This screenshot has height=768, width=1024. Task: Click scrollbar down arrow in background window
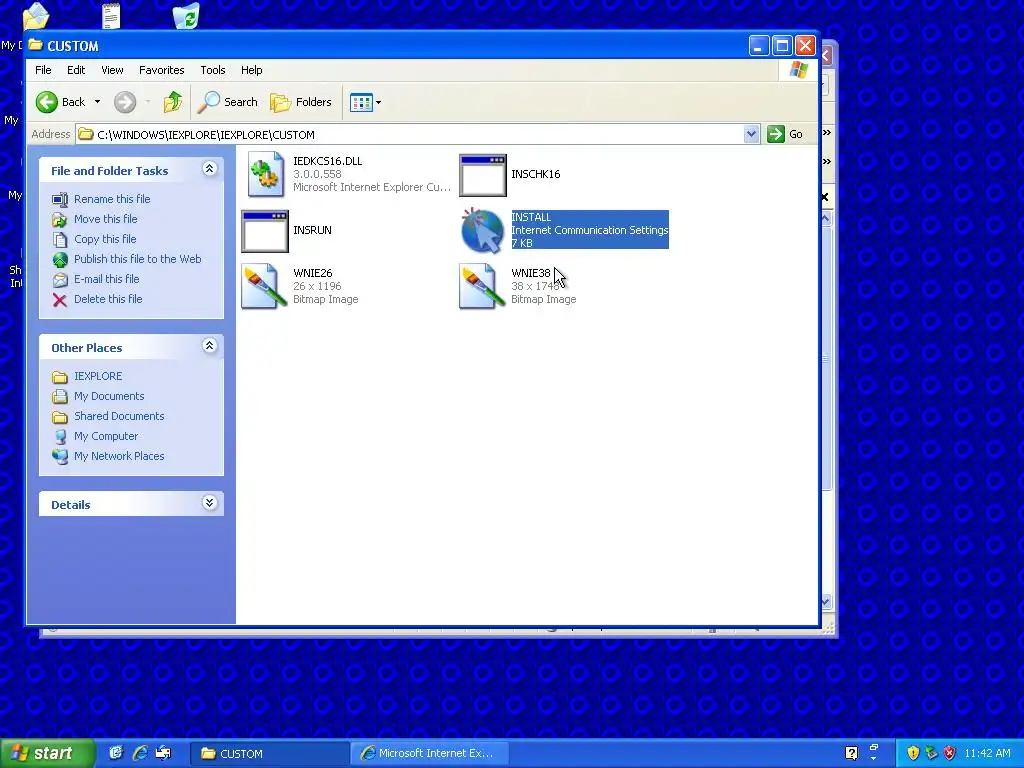pos(826,601)
